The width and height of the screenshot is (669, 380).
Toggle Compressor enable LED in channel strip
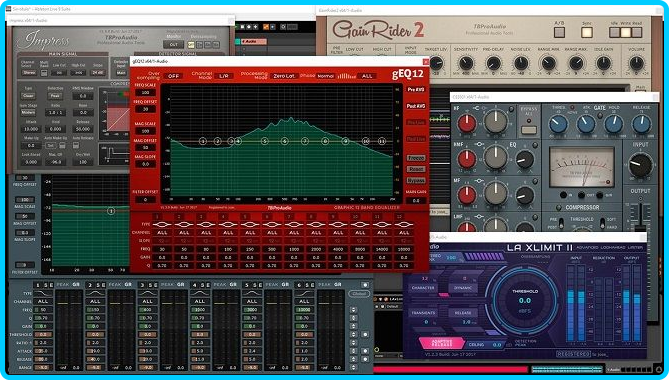(x=559, y=207)
